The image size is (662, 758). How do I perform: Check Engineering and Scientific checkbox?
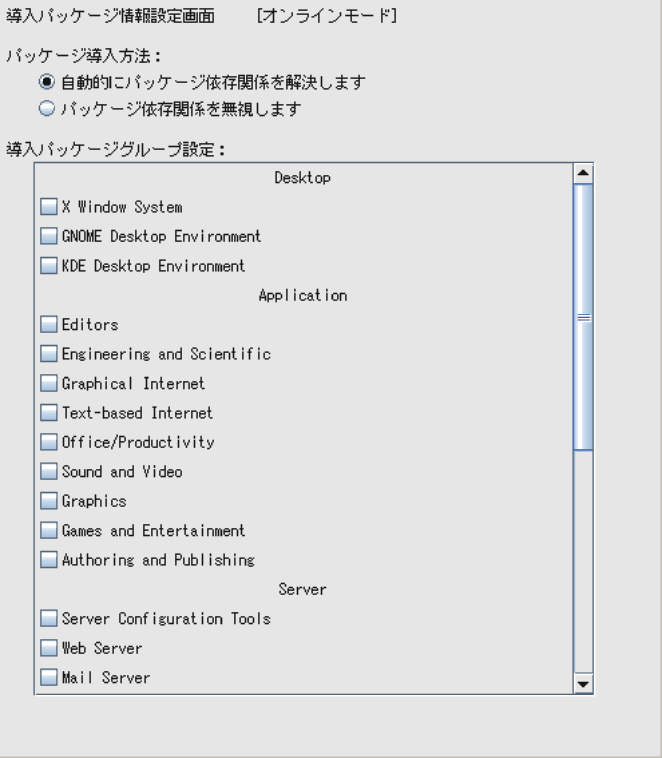click(49, 354)
